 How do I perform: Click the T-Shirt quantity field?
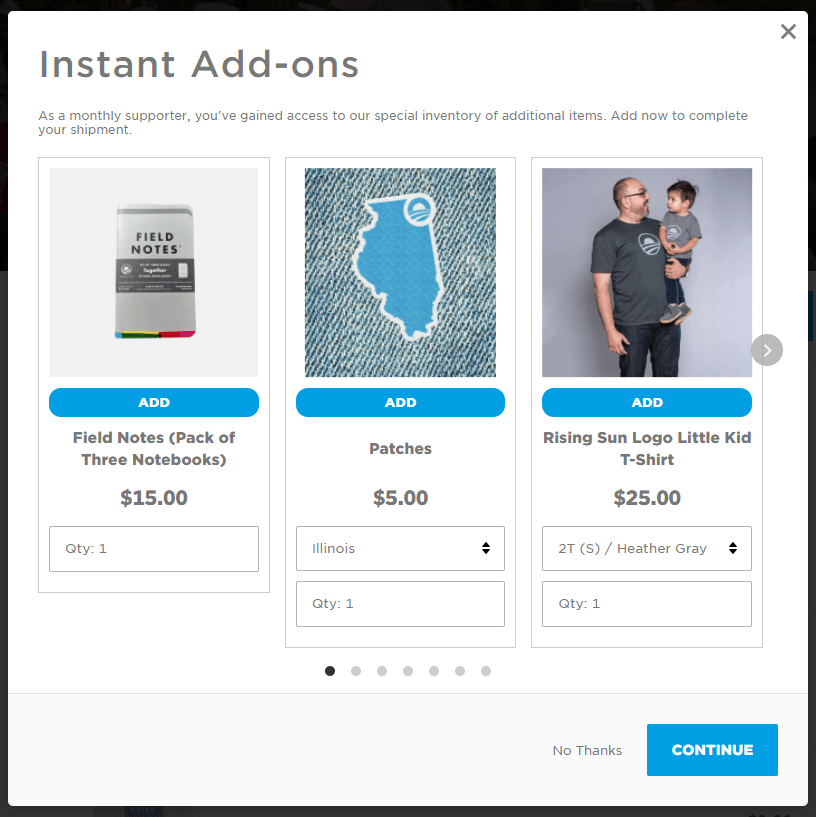pyautogui.click(x=647, y=604)
